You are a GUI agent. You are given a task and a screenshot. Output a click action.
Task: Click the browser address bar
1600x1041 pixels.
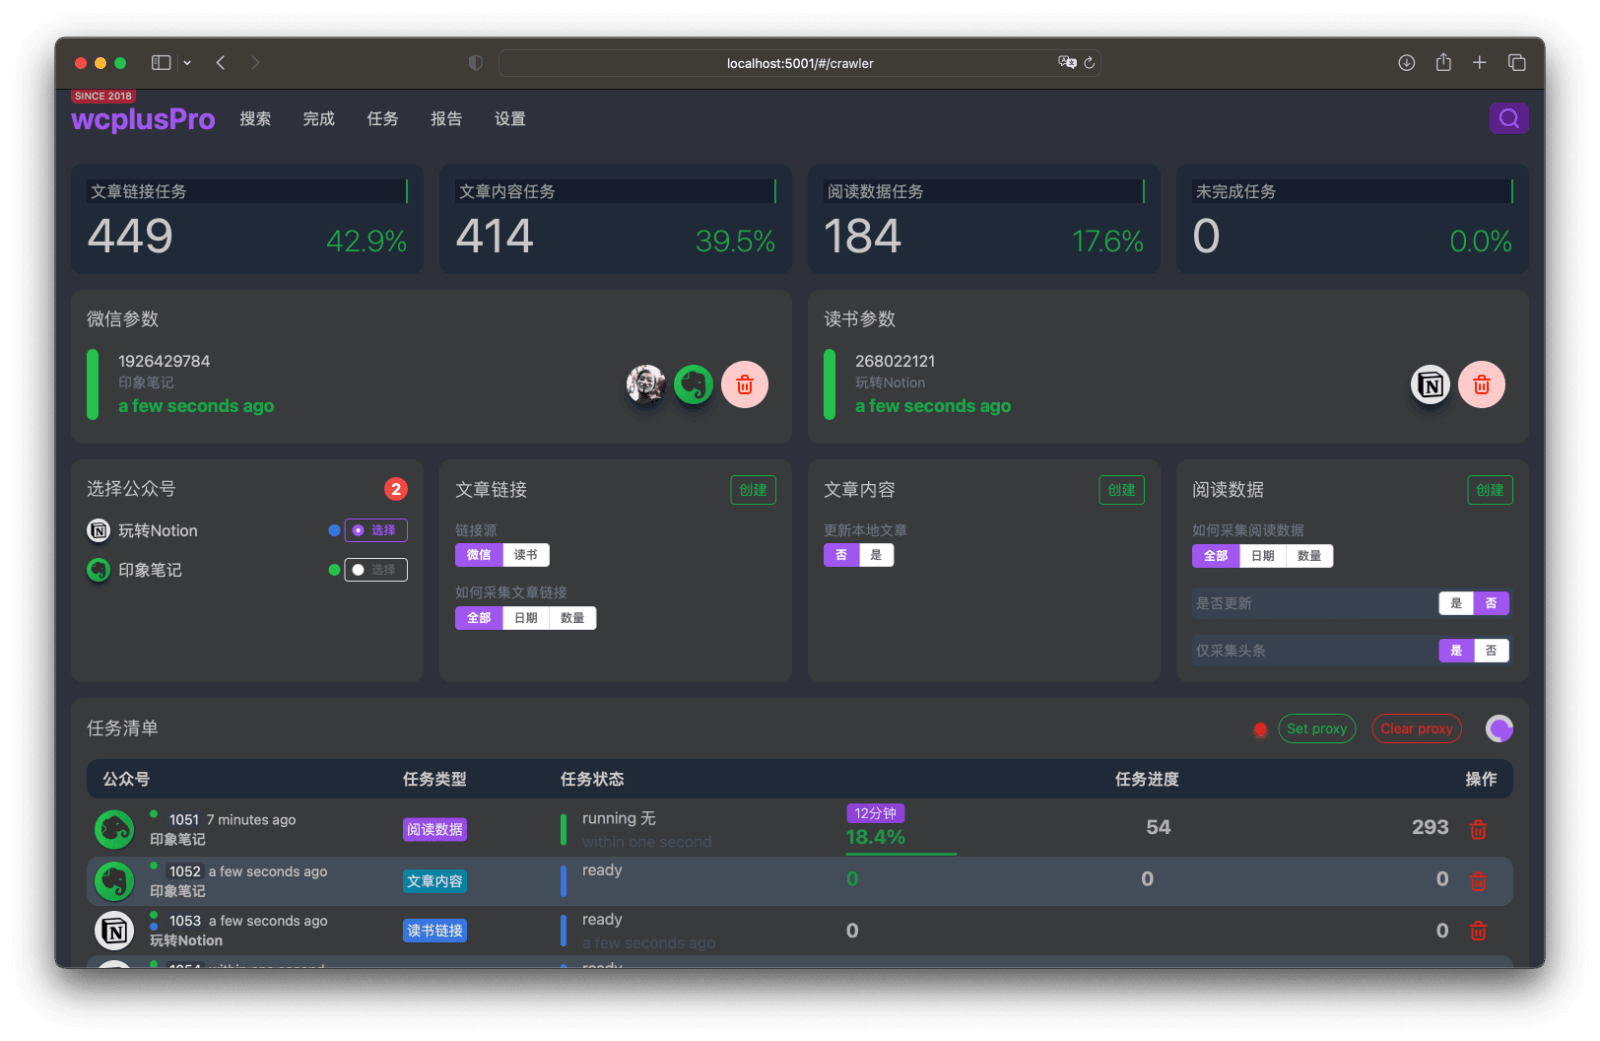click(799, 62)
